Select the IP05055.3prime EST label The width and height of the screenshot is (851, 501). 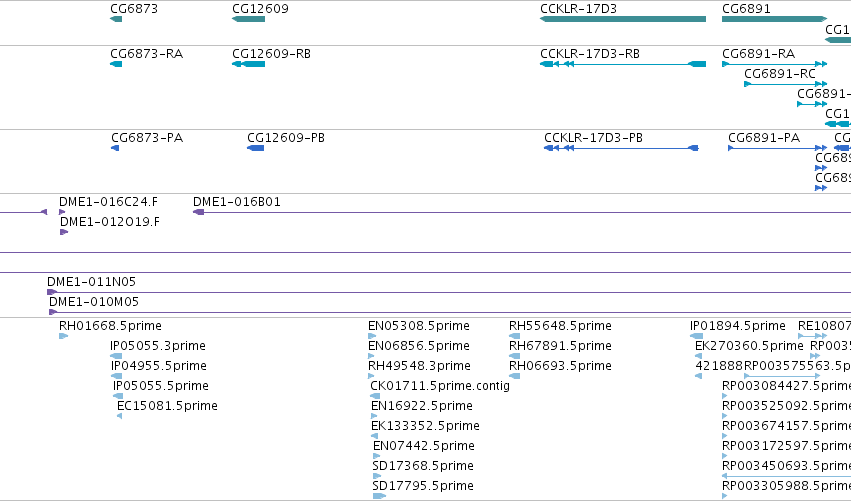157,346
